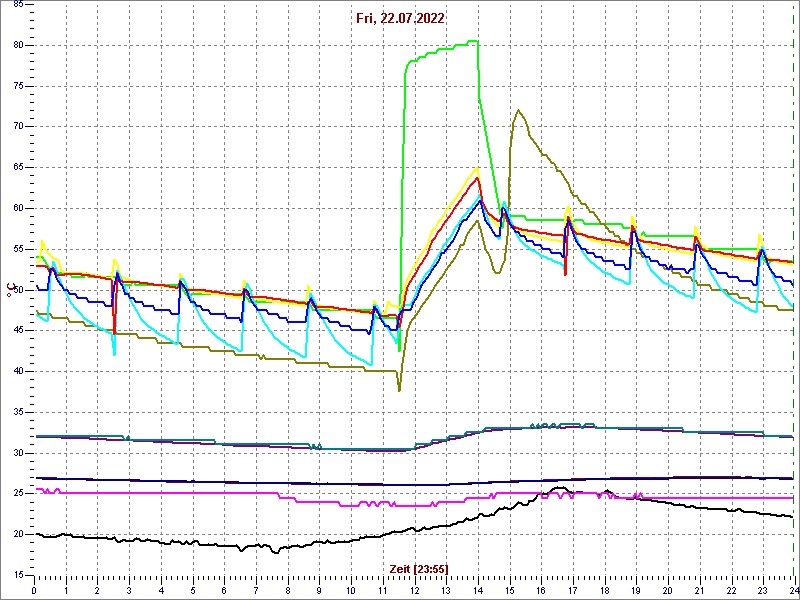Select the 15 label on temperature axis

pos(17,576)
